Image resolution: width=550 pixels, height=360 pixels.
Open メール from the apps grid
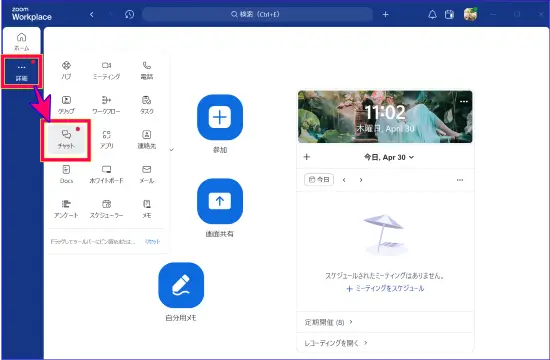pos(147,174)
